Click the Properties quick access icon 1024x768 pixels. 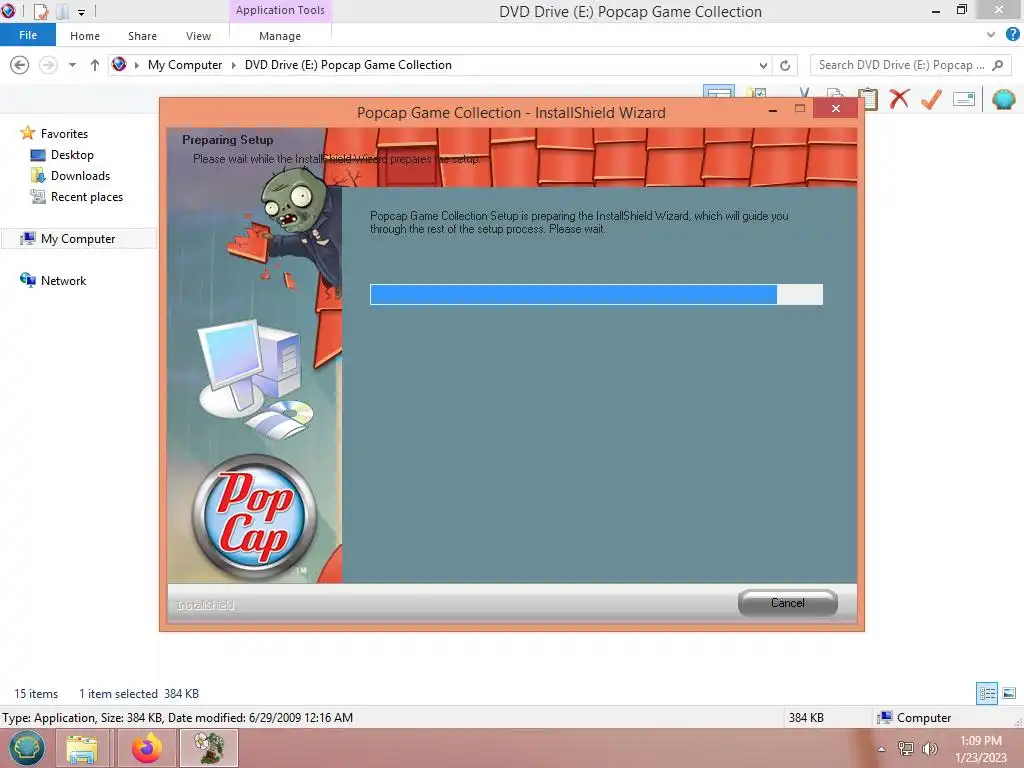click(40, 11)
